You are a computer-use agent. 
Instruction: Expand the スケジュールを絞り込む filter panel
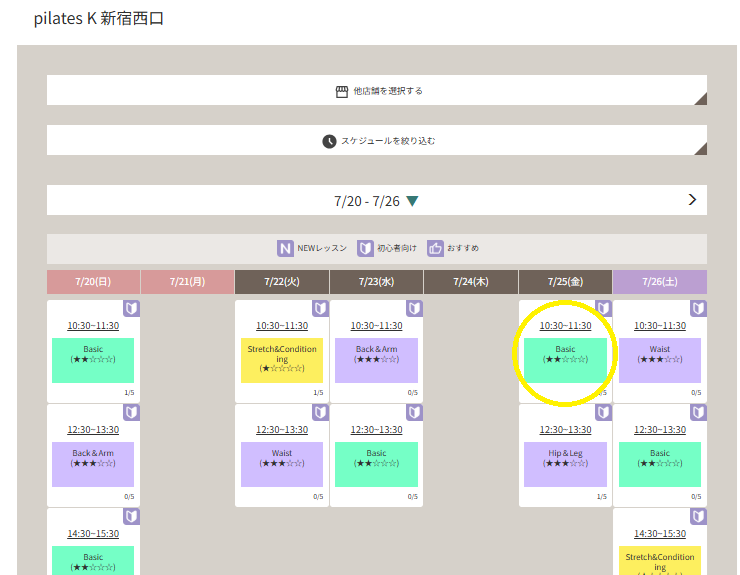(377, 140)
